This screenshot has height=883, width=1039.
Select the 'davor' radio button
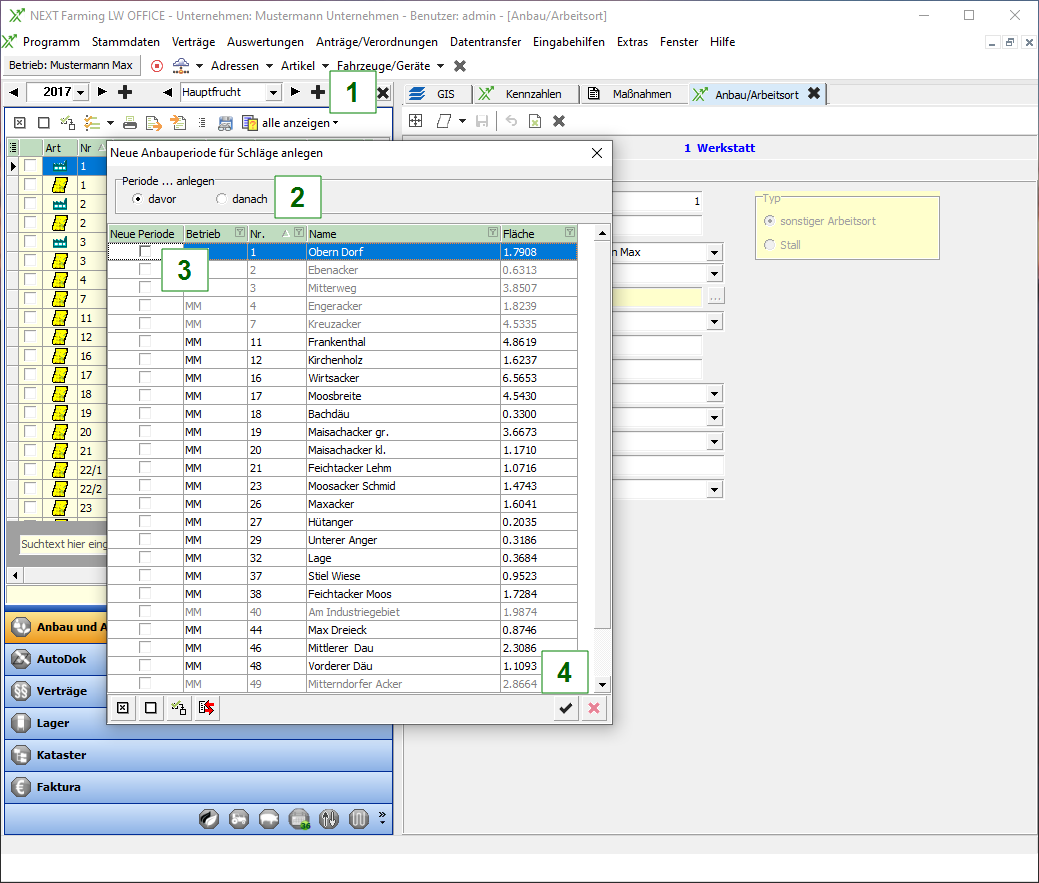click(137, 199)
